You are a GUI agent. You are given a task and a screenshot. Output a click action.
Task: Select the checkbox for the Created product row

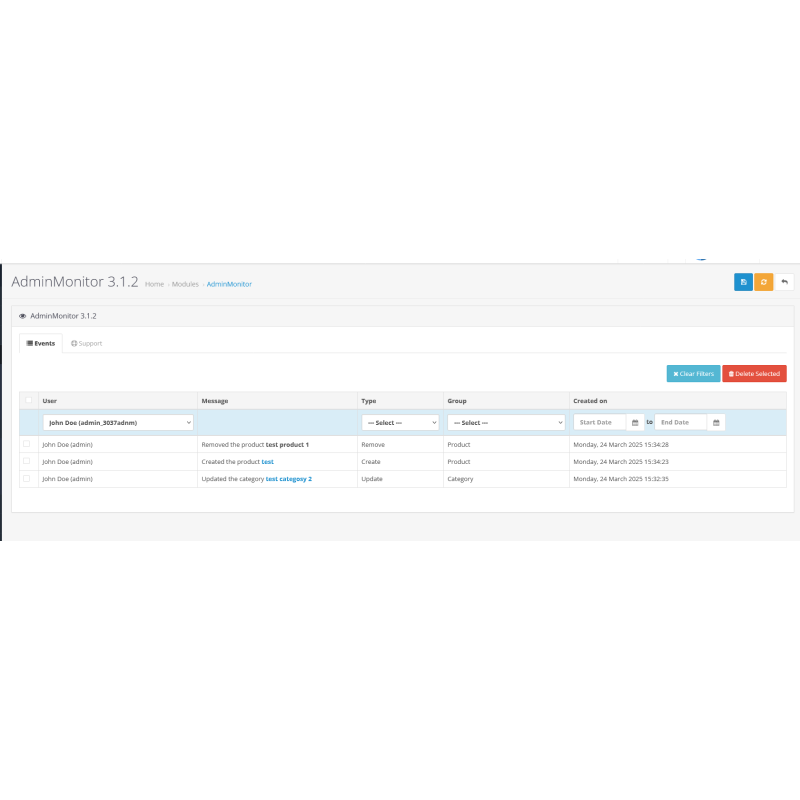point(27,461)
